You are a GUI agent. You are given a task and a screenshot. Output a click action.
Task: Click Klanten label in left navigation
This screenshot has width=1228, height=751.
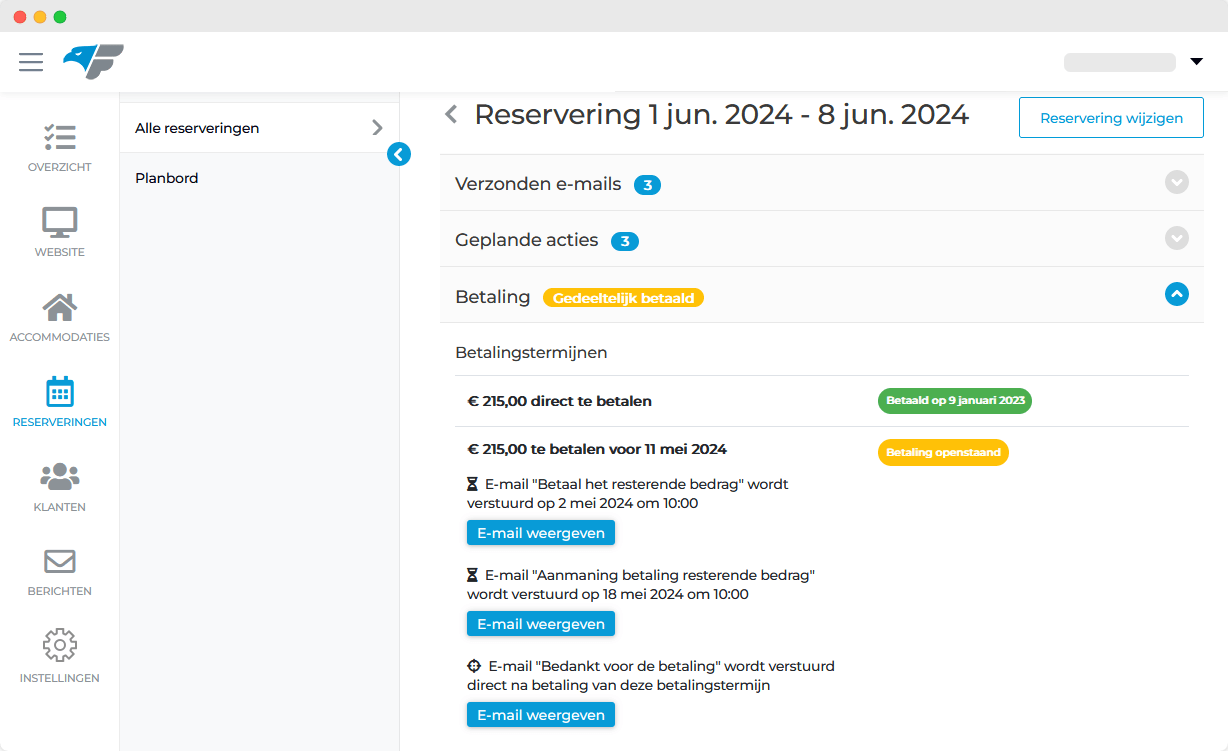(x=60, y=507)
